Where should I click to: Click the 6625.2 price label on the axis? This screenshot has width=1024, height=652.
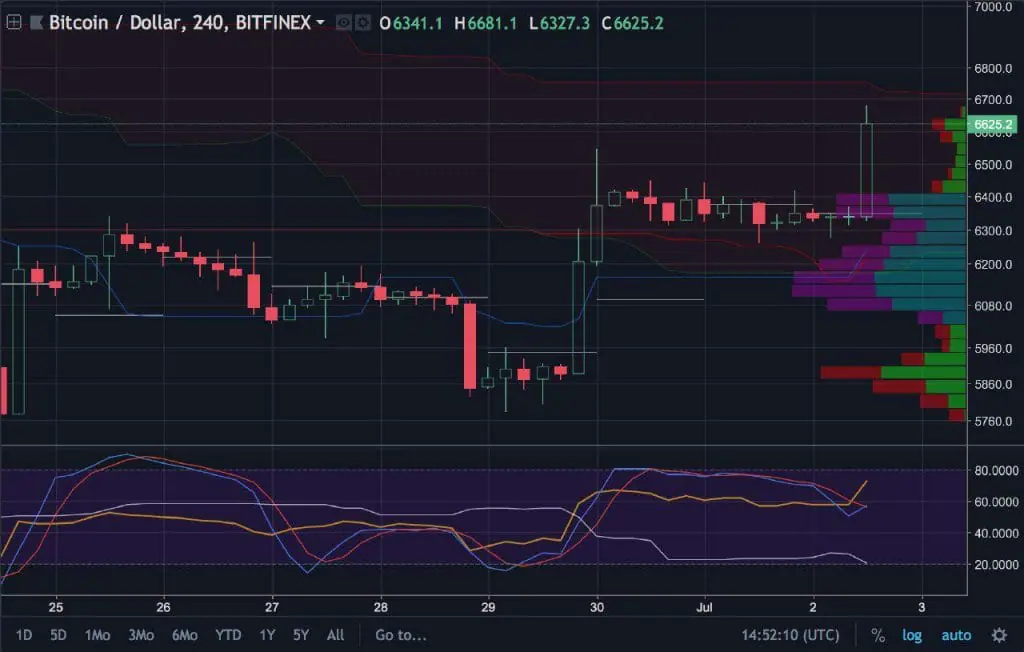[x=995, y=125]
